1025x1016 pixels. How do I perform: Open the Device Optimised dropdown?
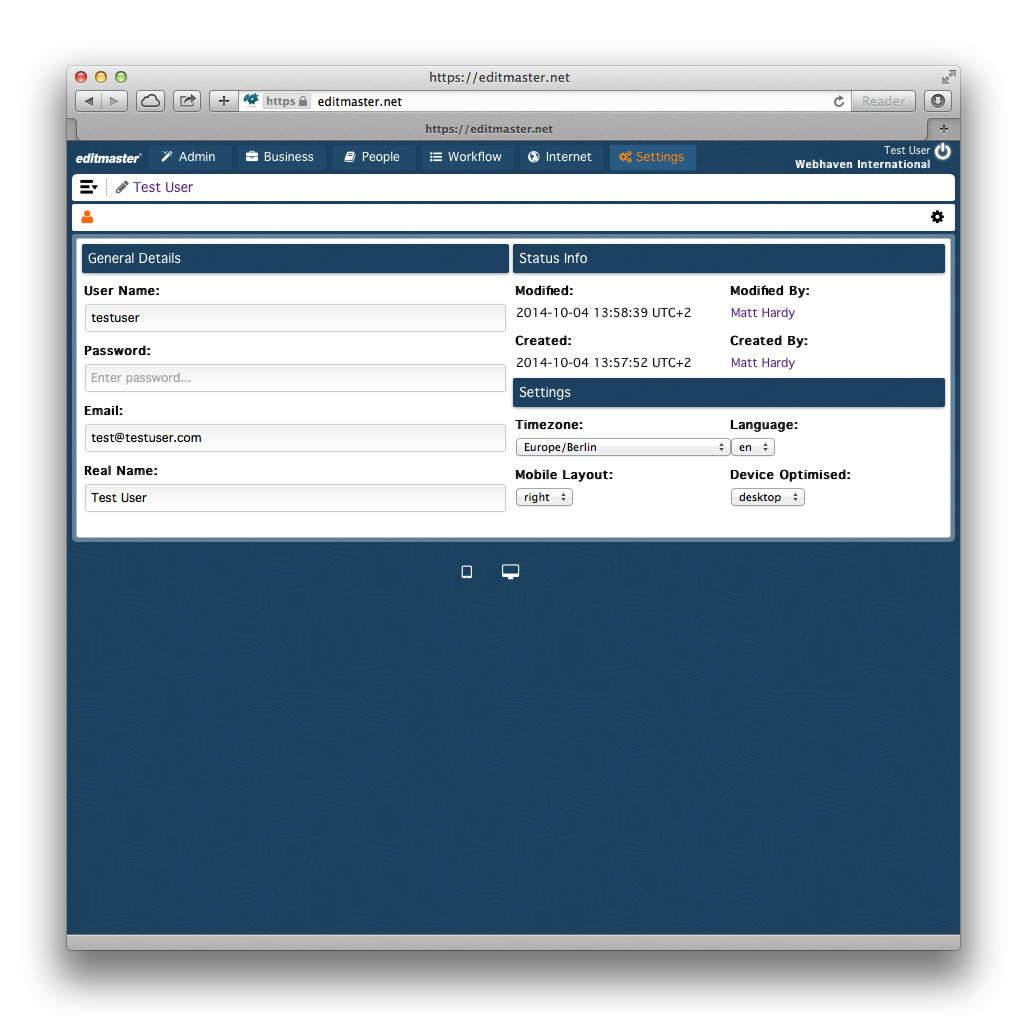coord(767,497)
